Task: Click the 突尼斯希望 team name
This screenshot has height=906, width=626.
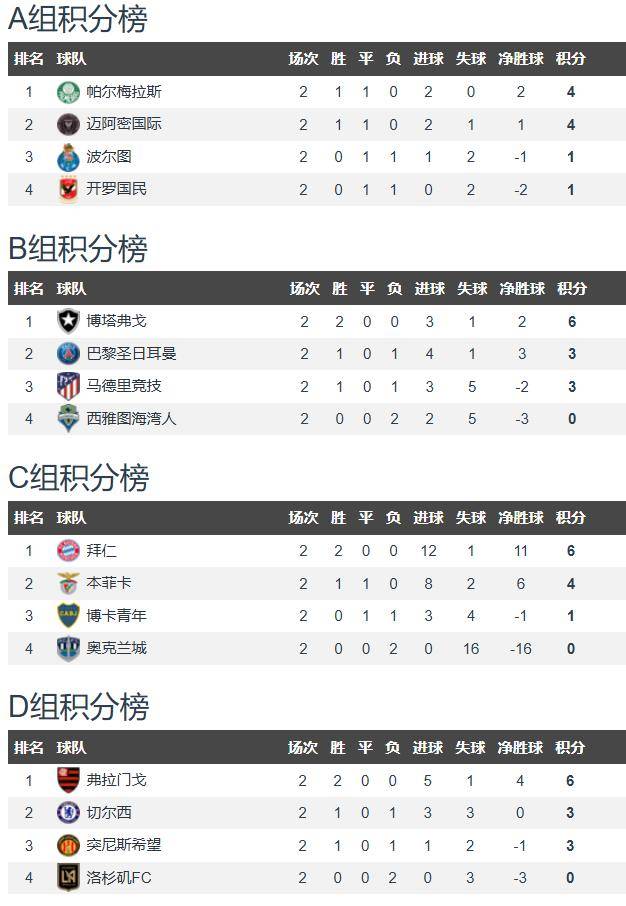Action: tap(124, 845)
